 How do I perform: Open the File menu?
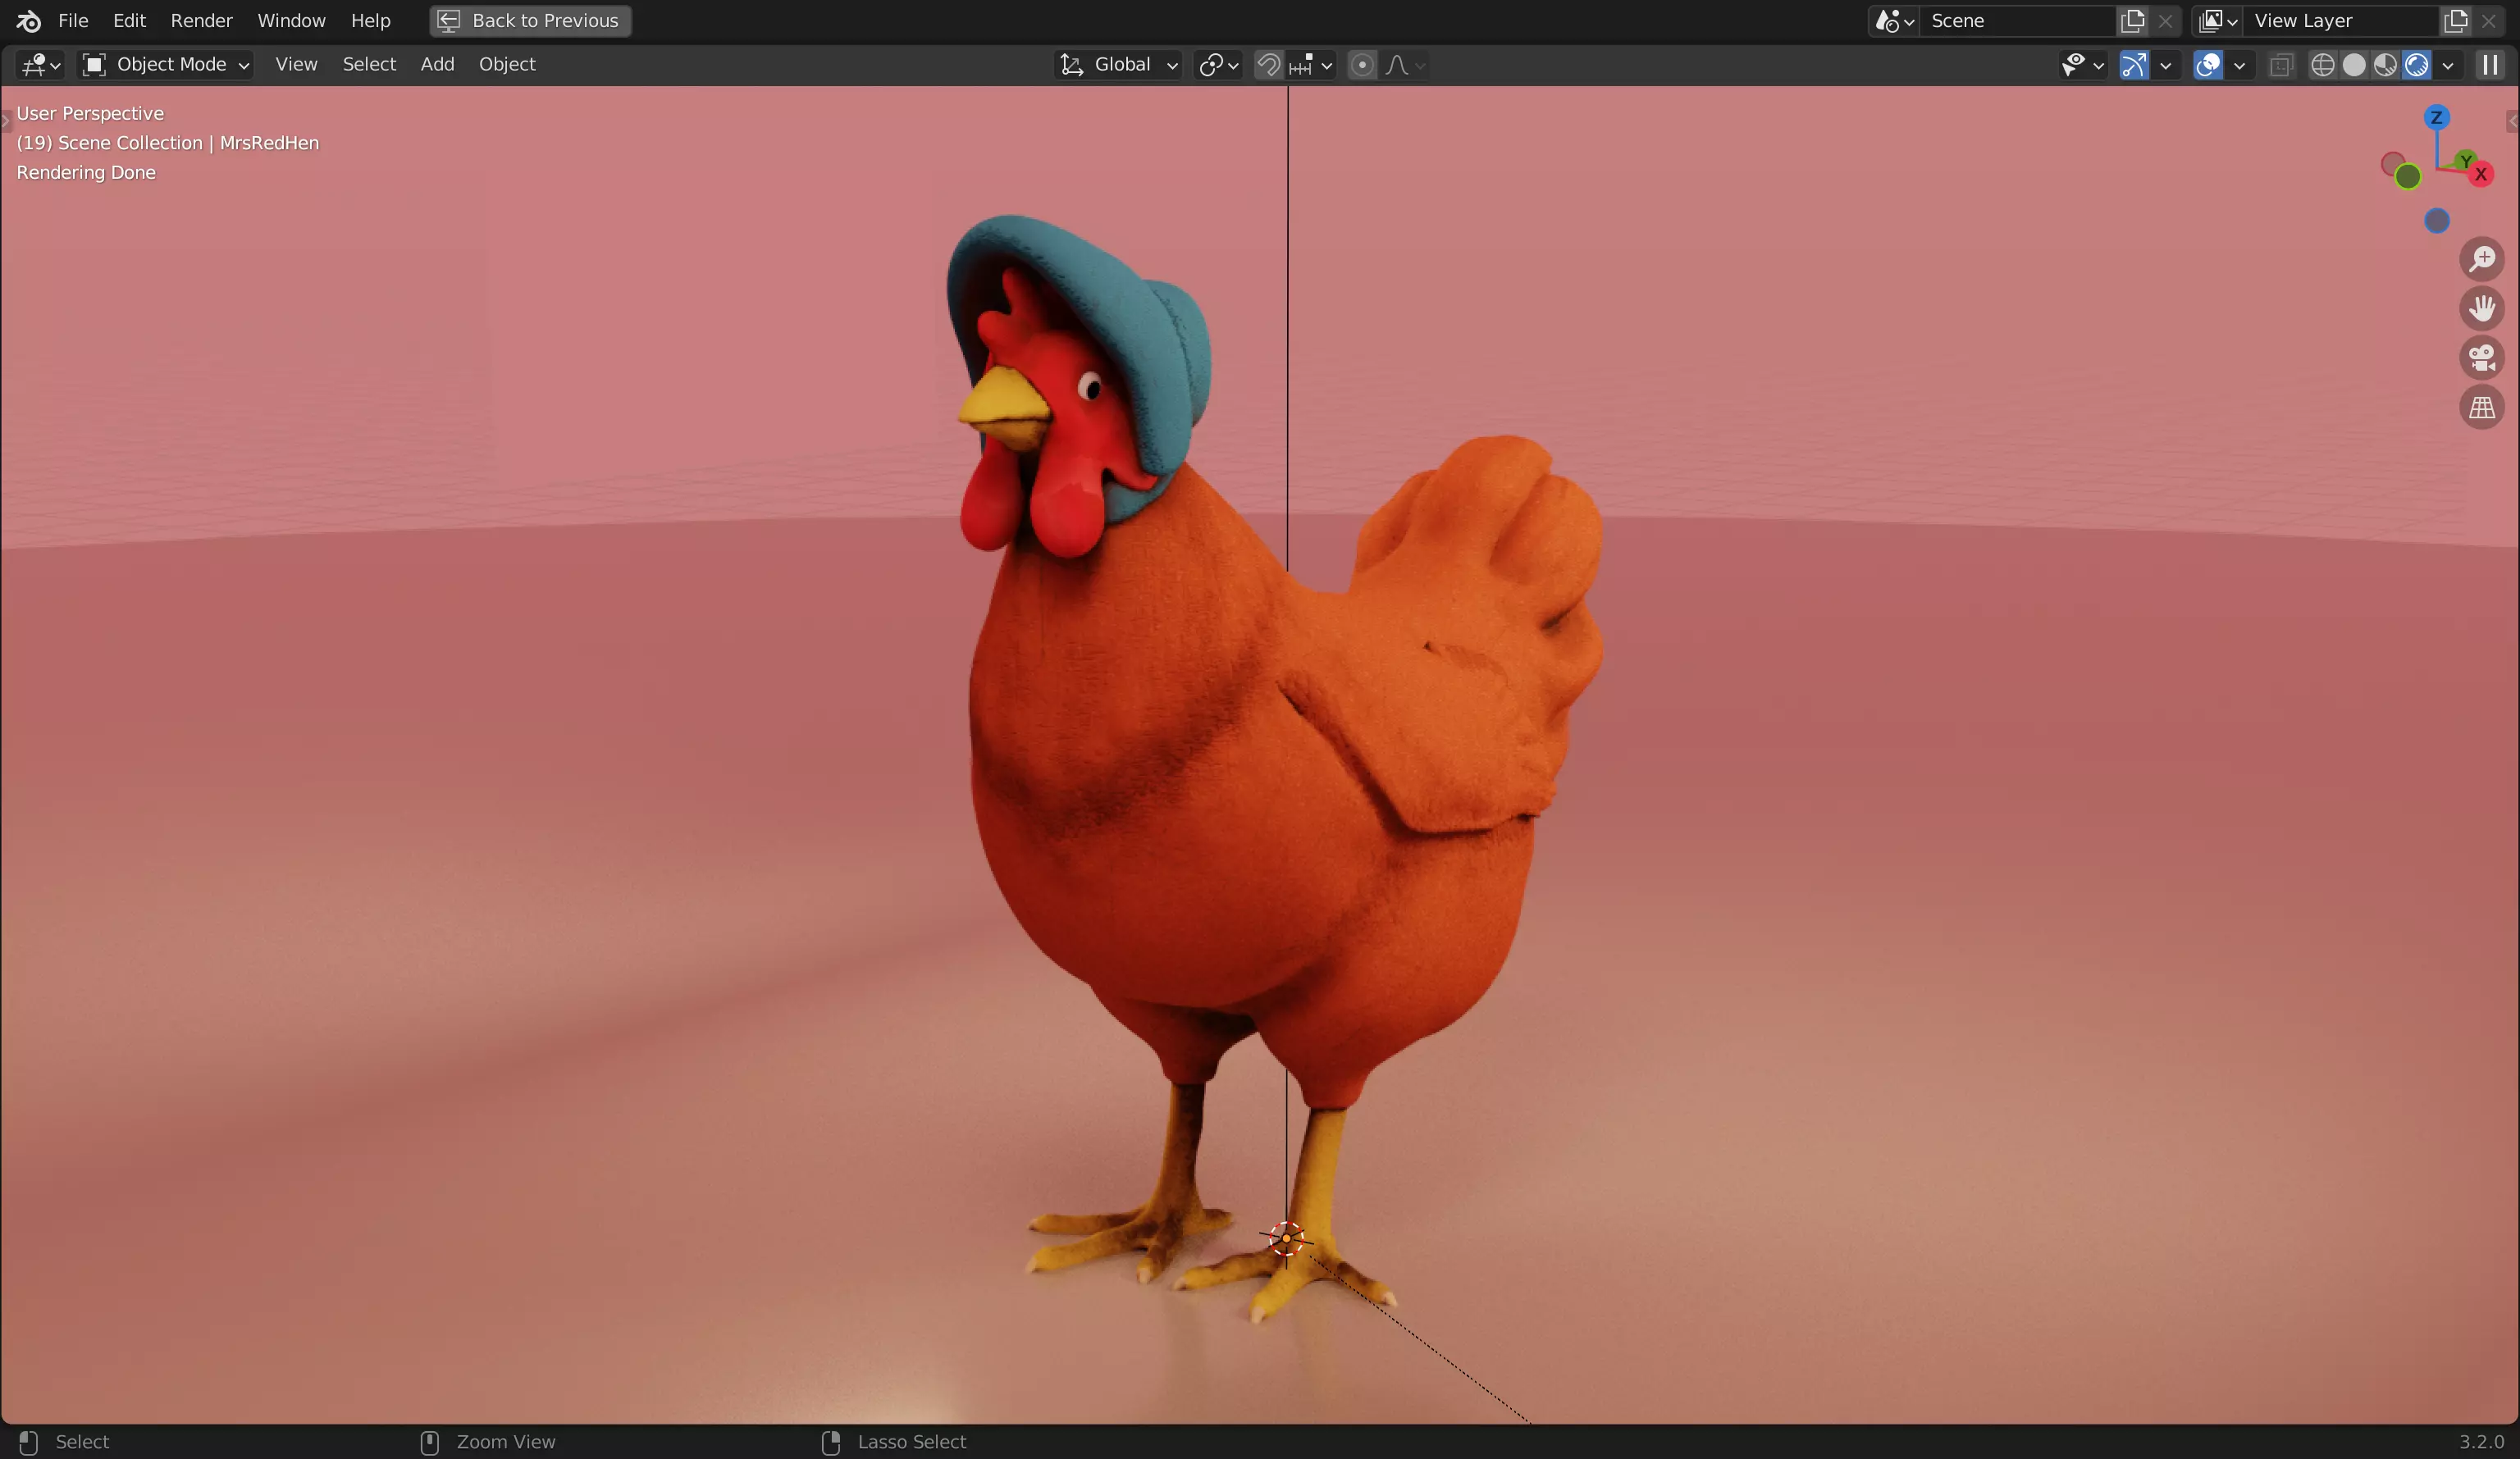pyautogui.click(x=73, y=21)
